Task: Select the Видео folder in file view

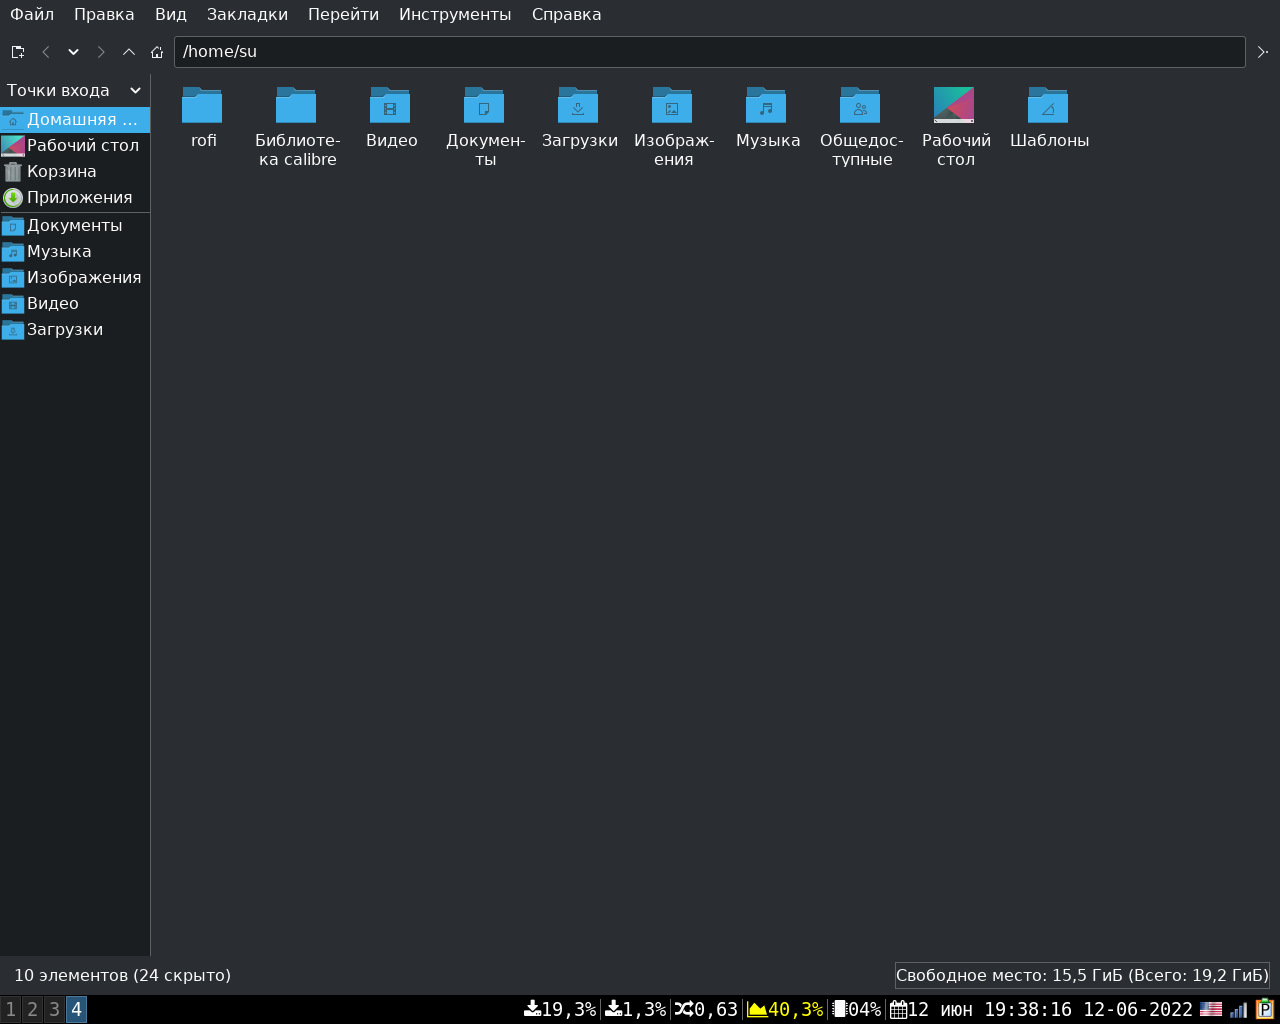Action: pyautogui.click(x=390, y=105)
